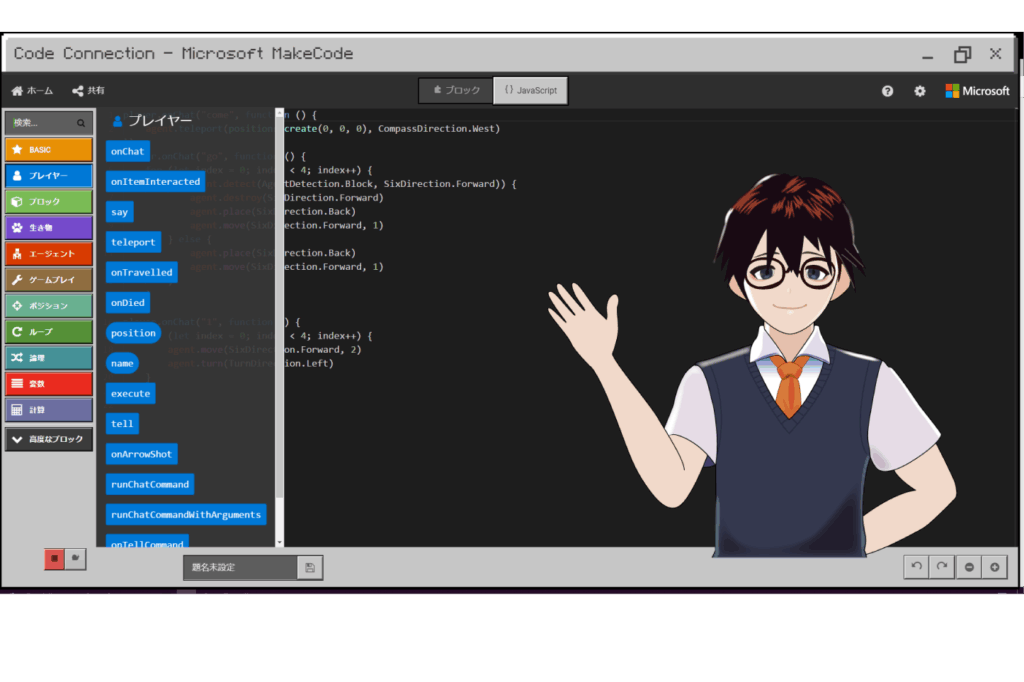Open the ゲームプレイ gameplay category
The width and height of the screenshot is (1024, 682).
coord(49,280)
